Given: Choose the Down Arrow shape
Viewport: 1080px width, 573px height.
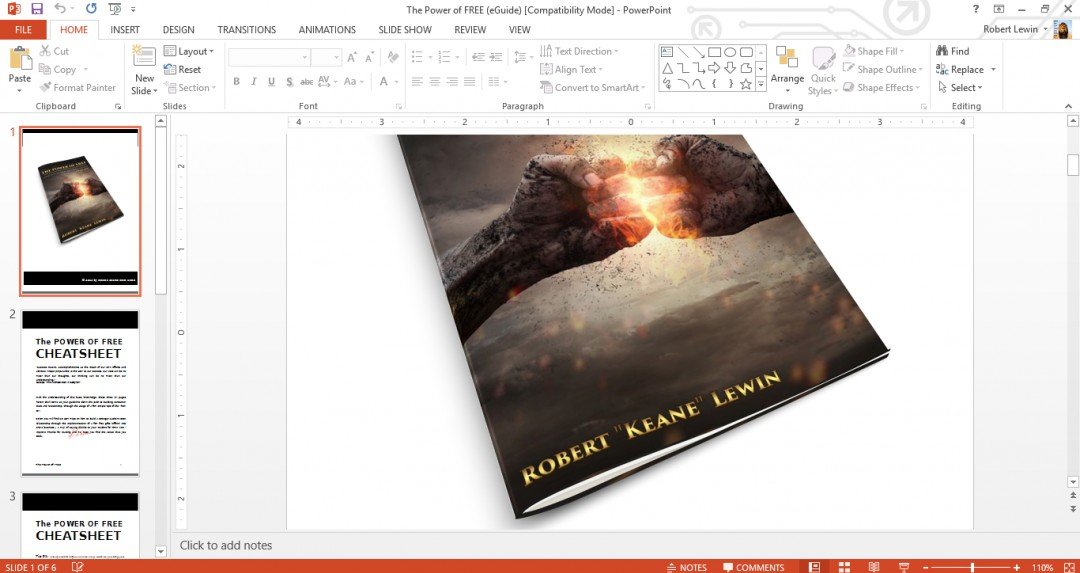Looking at the screenshot, I should point(730,68).
